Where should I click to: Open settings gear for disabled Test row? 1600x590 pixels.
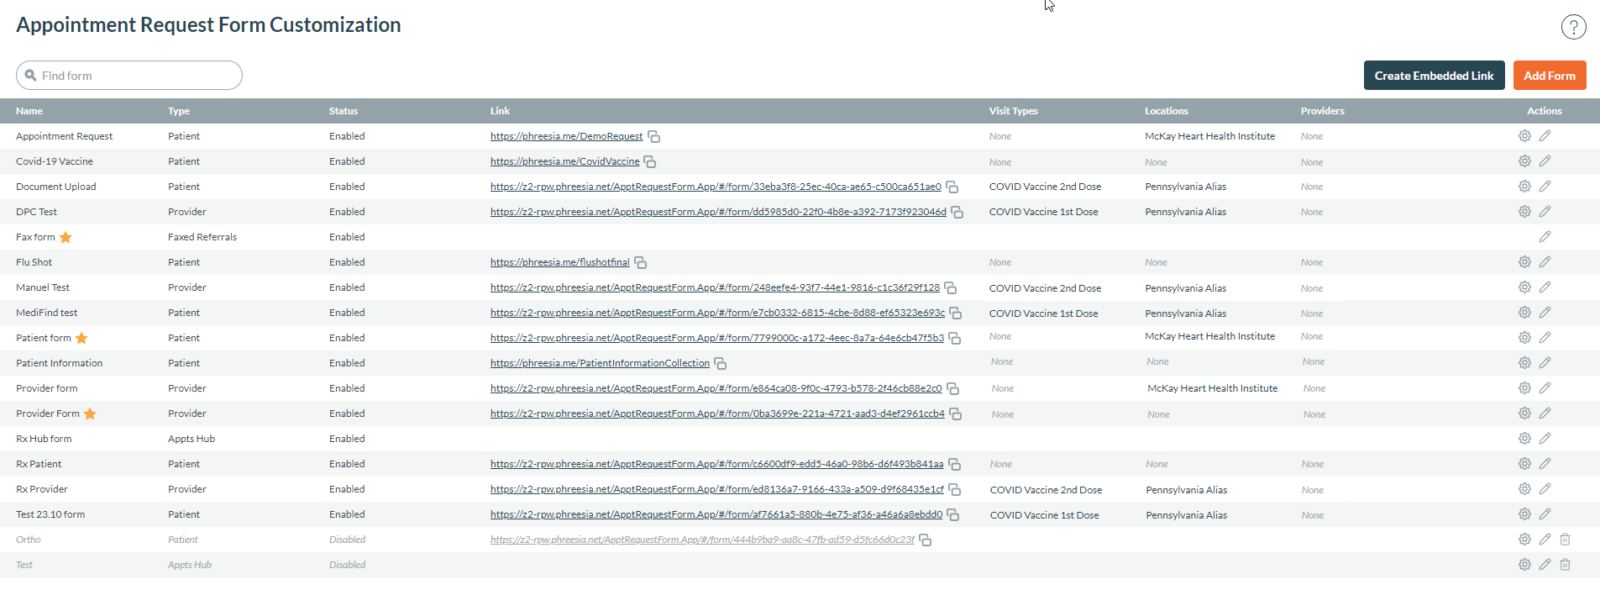[1524, 564]
